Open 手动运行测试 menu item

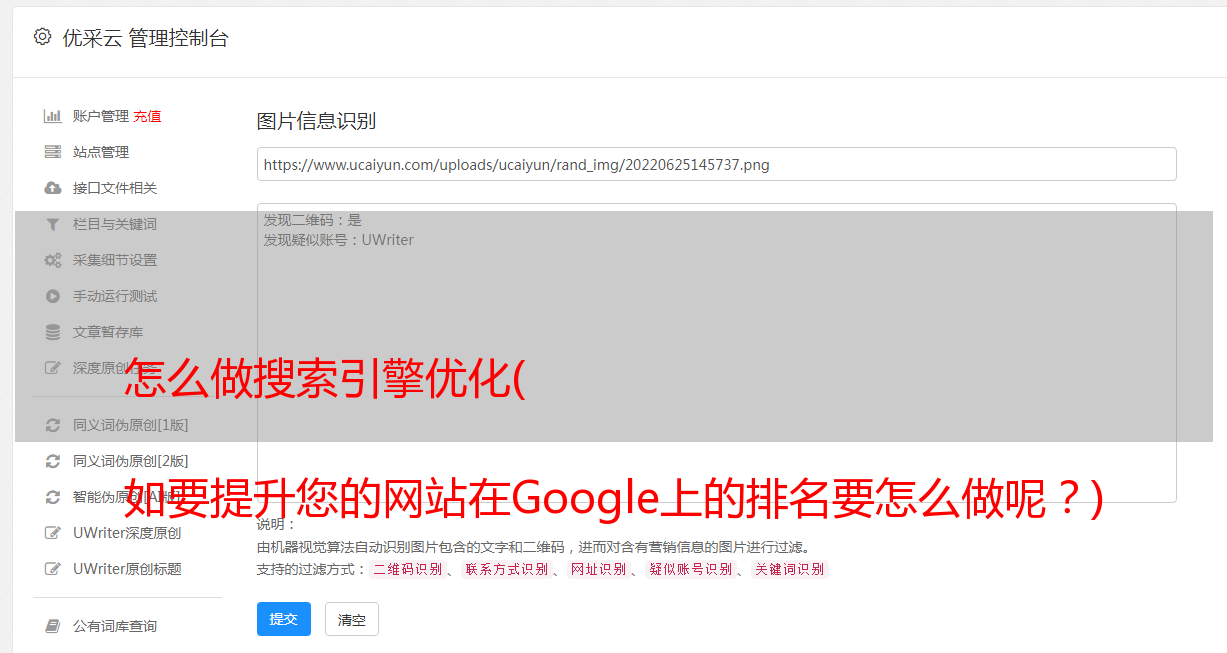tap(115, 296)
